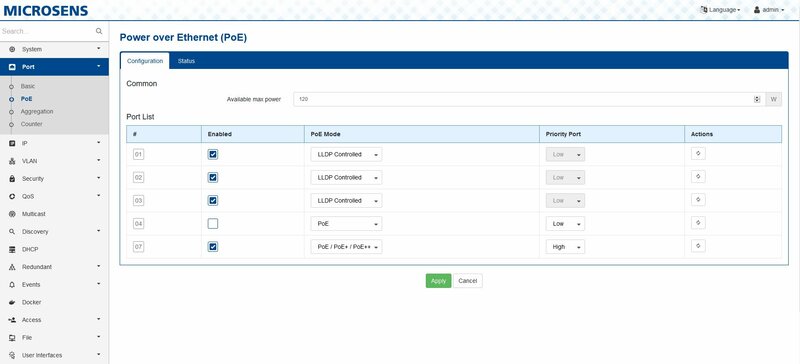Image resolution: width=800 pixels, height=364 pixels.
Task: Open PoE Mode dropdown for port 02
Action: pos(346,178)
